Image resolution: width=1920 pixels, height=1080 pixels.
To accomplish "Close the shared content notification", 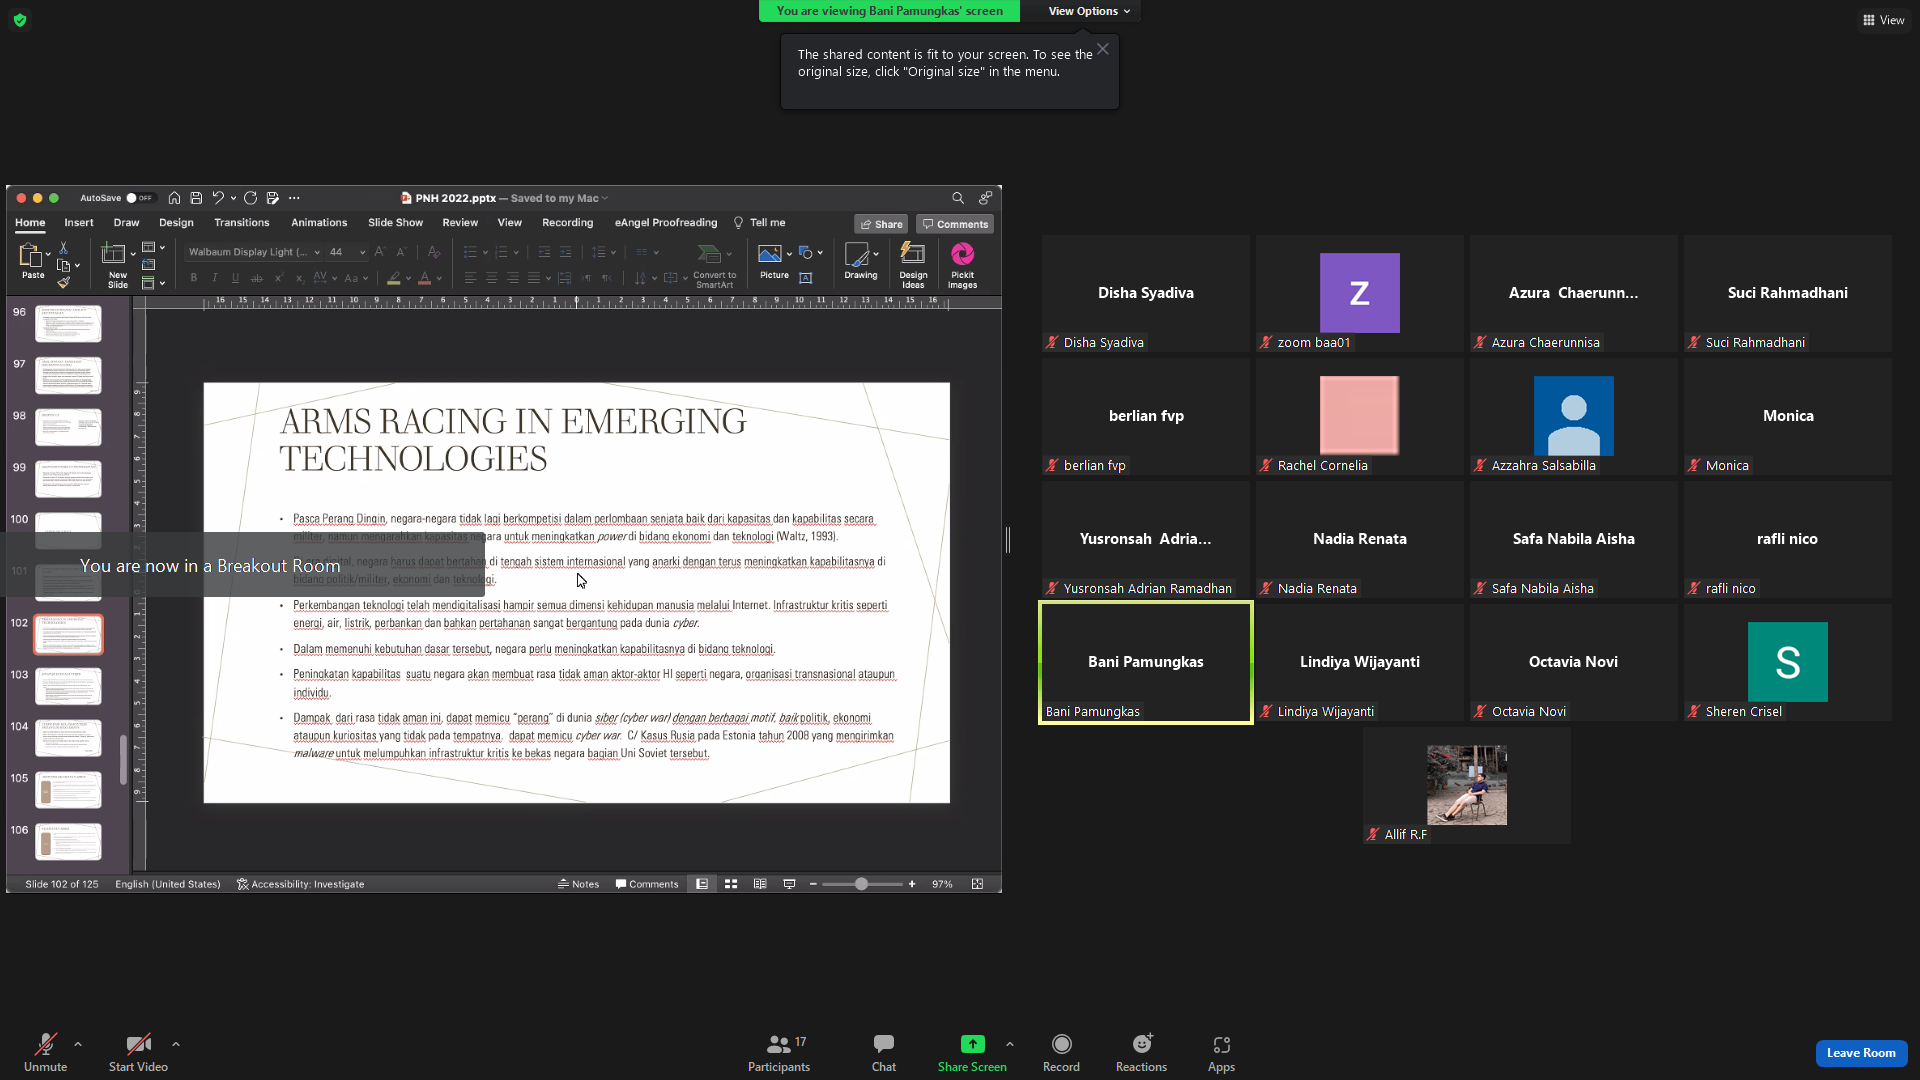I will [x=1102, y=49].
